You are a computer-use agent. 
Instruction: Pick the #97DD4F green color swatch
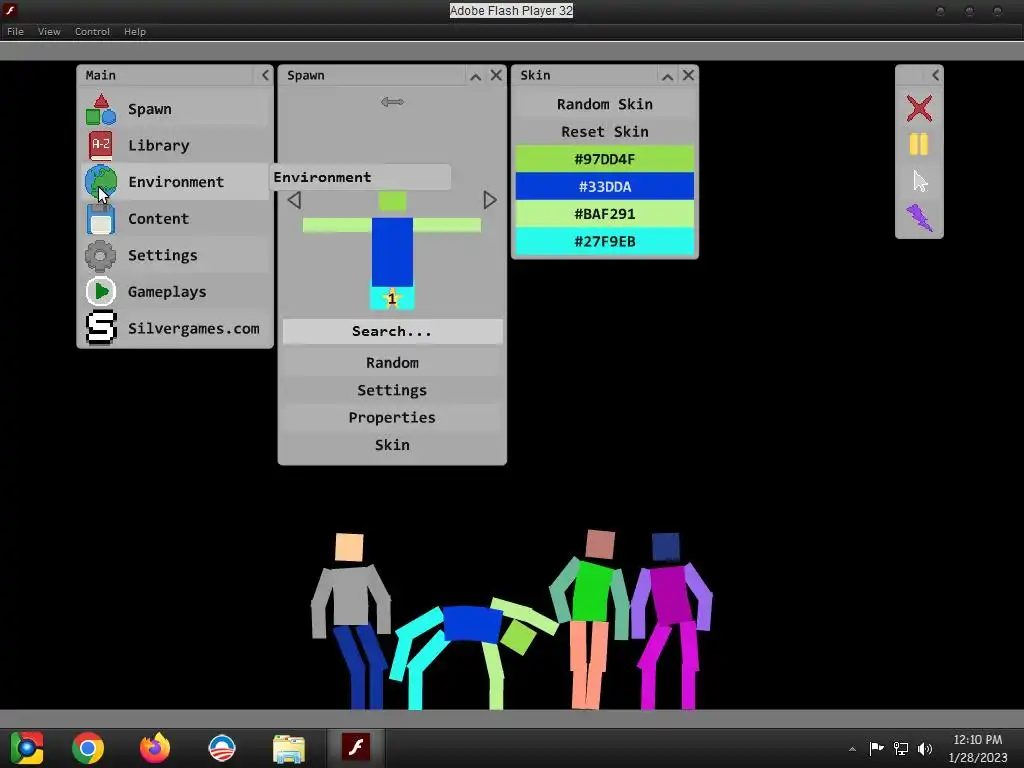click(x=605, y=159)
